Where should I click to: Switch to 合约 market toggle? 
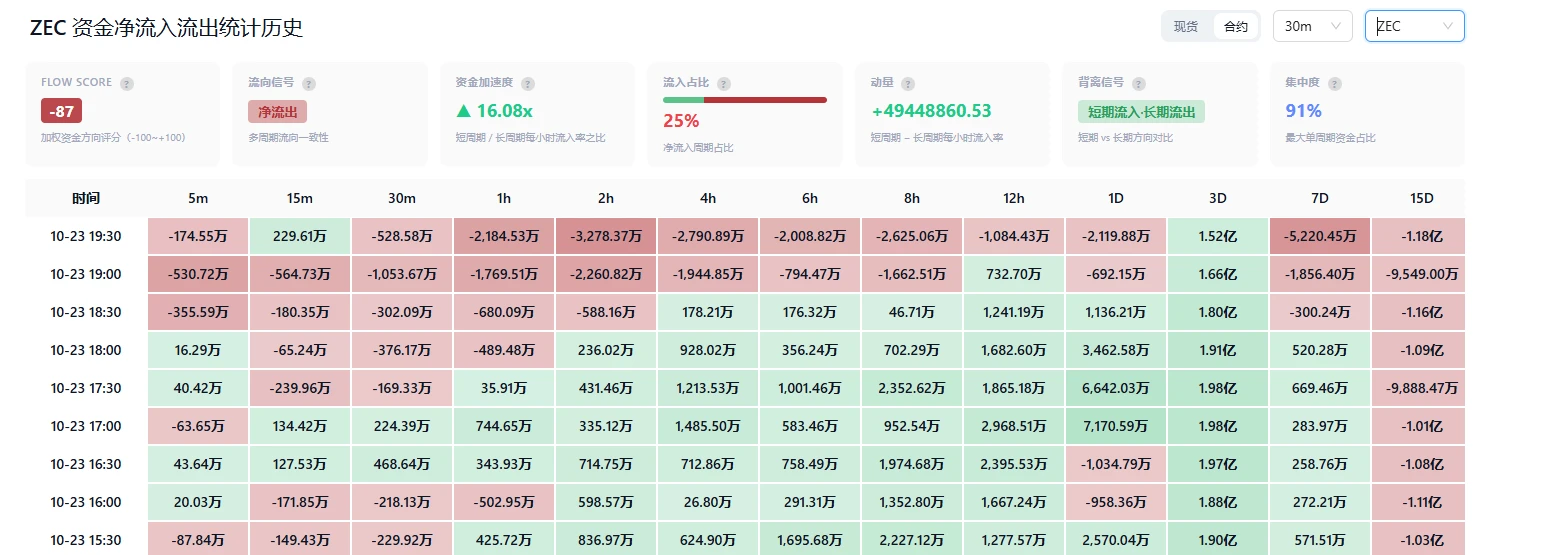click(1236, 27)
